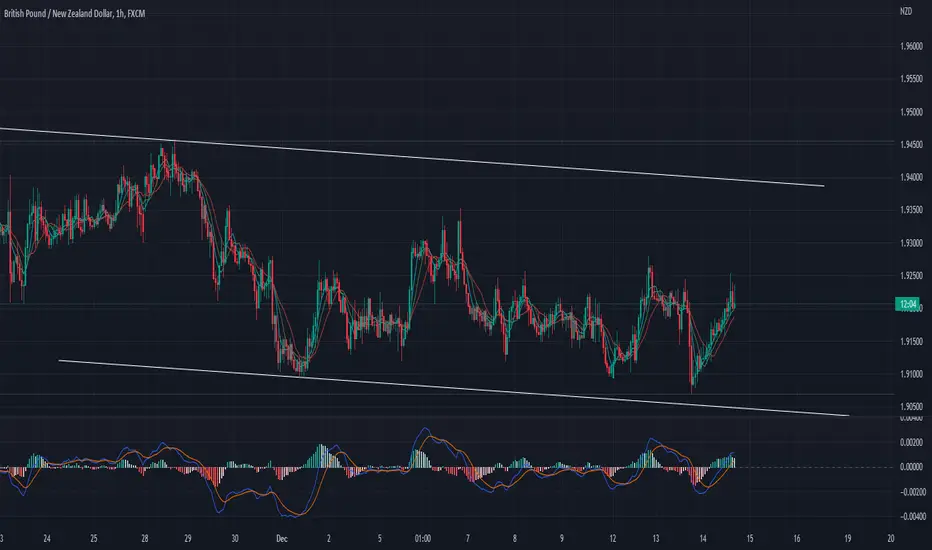Click the 1.95500 price axis label
The height and width of the screenshot is (550, 932).
[911, 78]
